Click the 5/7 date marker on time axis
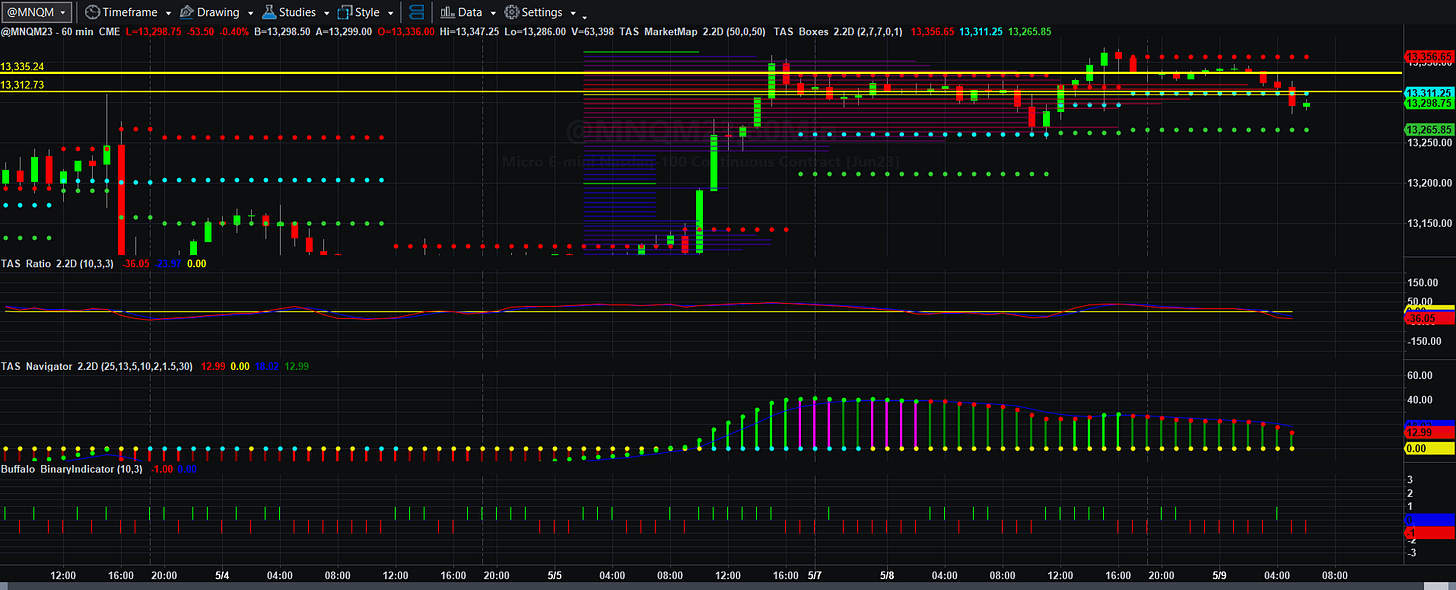Image resolution: width=1456 pixels, height=590 pixels. click(815, 576)
